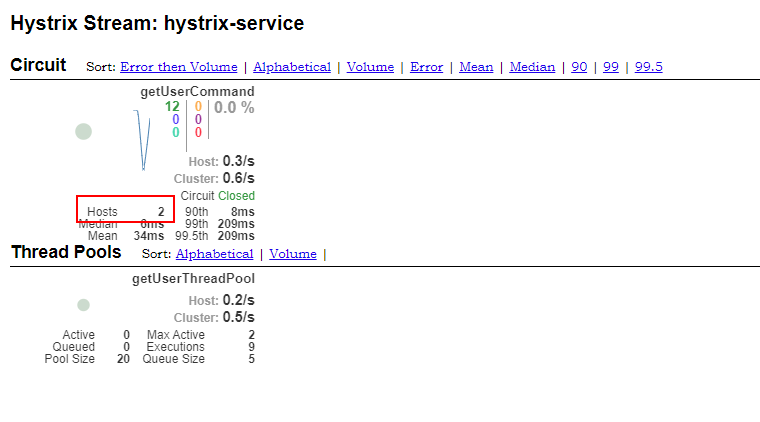The height and width of the screenshot is (422, 760).
Task: Click the highlighted Hosts count value
Action: (x=160, y=212)
